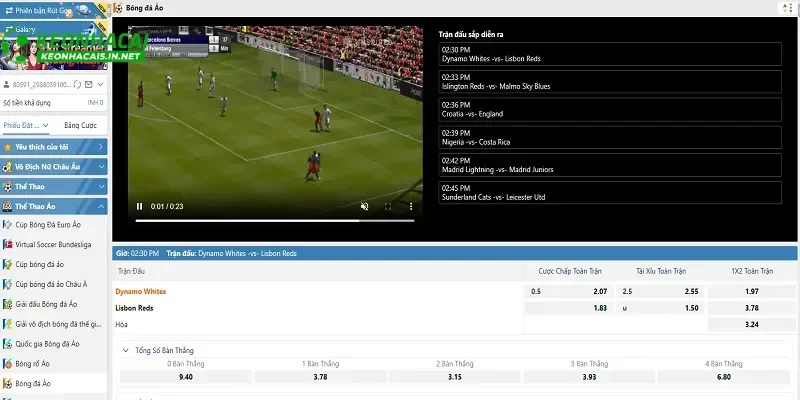This screenshot has width=800, height=400.
Task: Expand the Vô Địch Nữ Châu Âu section
Action: [101, 167]
